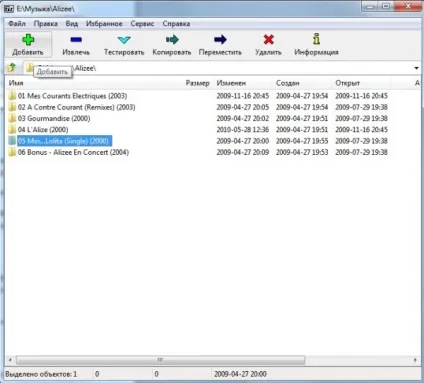The height and width of the screenshot is (383, 424).
Task: Click modified date 2009-04-27 20:09
Action: (x=243, y=152)
